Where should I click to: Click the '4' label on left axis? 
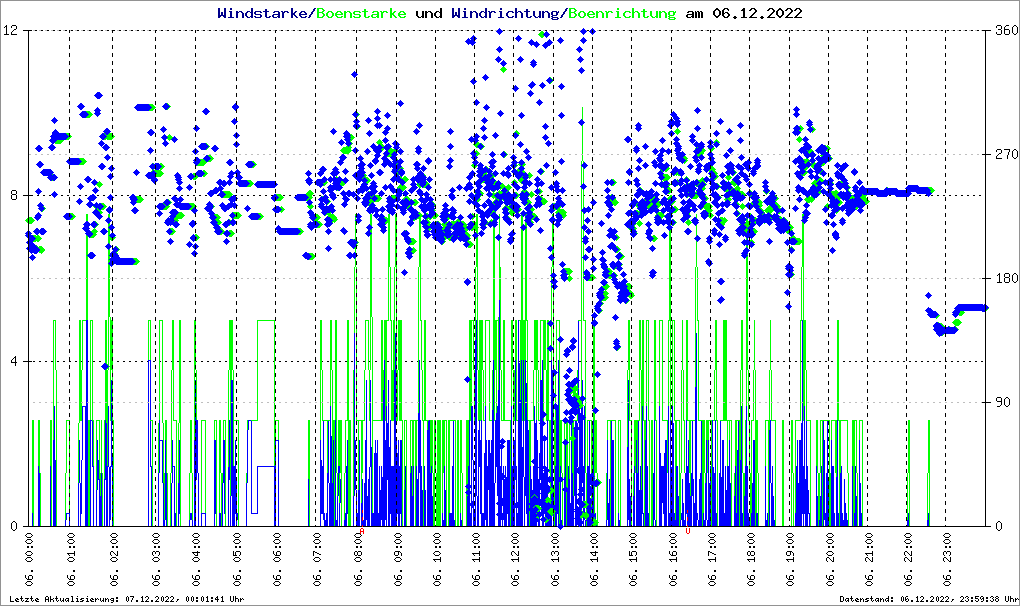click(x=16, y=361)
